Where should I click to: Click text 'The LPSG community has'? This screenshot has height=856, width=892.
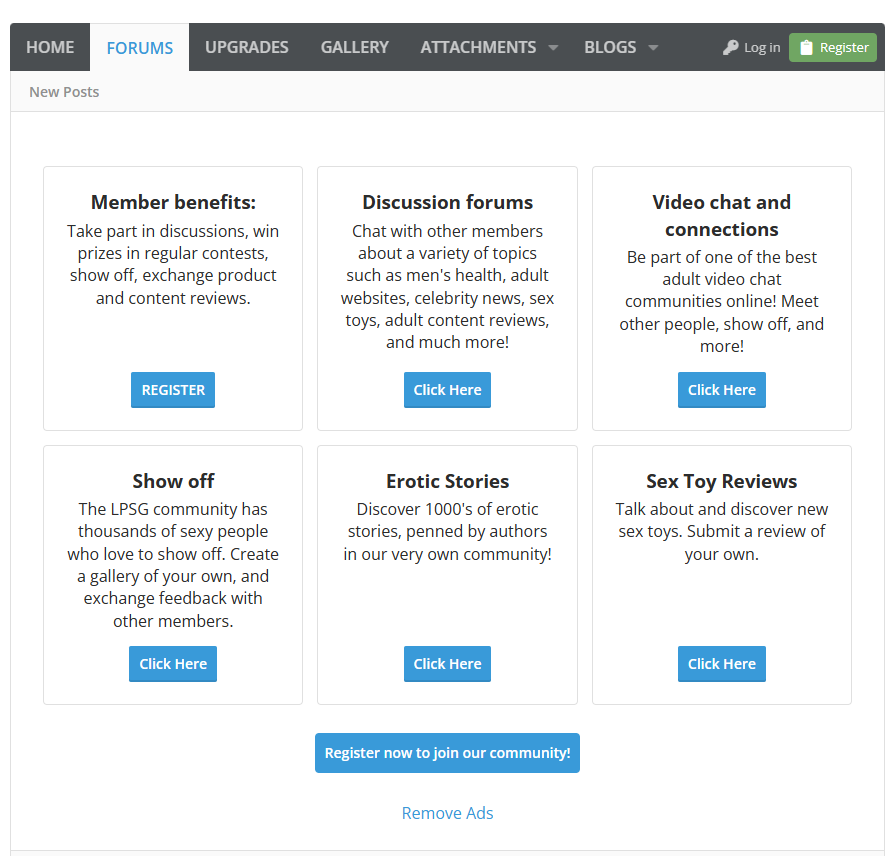tap(173, 509)
